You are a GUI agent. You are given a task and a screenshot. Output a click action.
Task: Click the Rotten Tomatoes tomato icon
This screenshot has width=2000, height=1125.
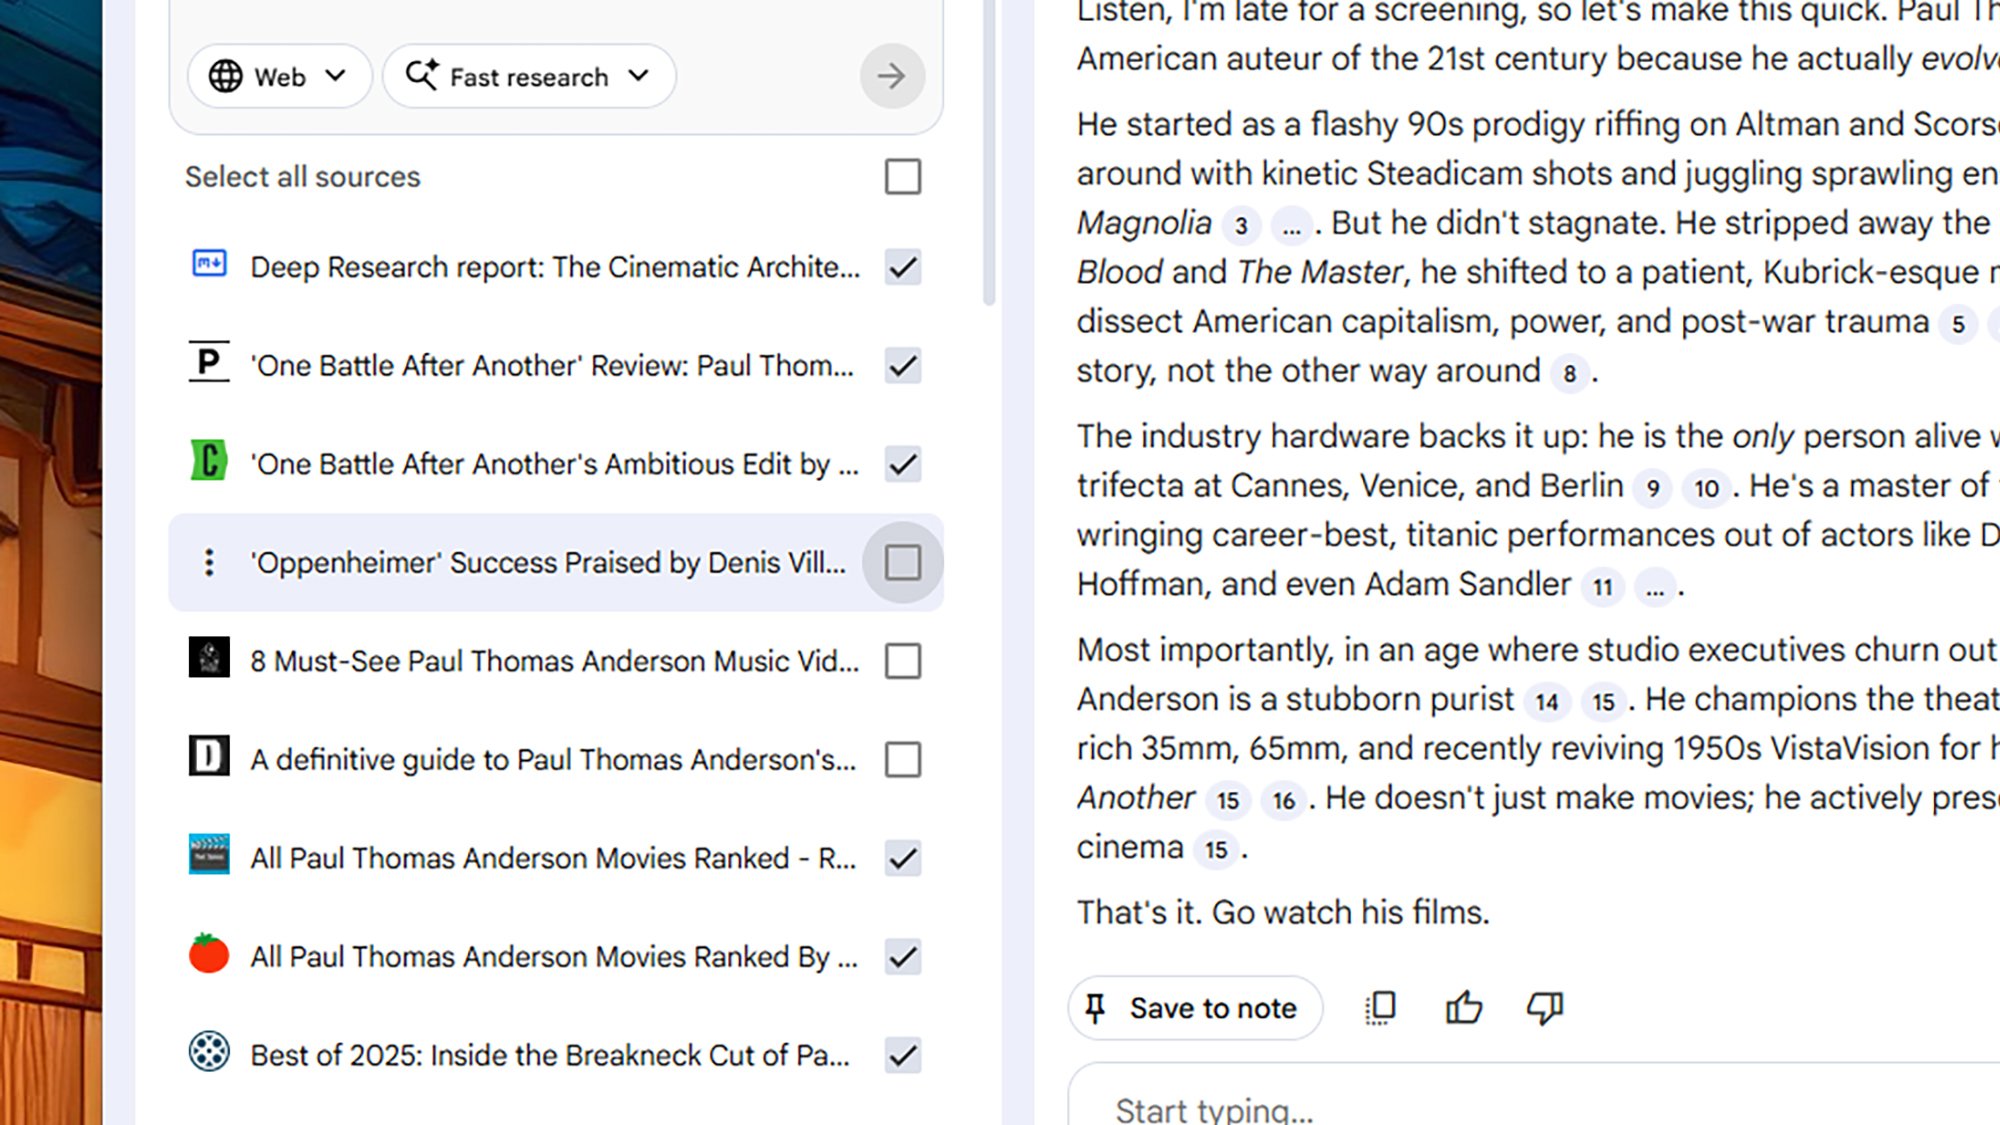(208, 956)
